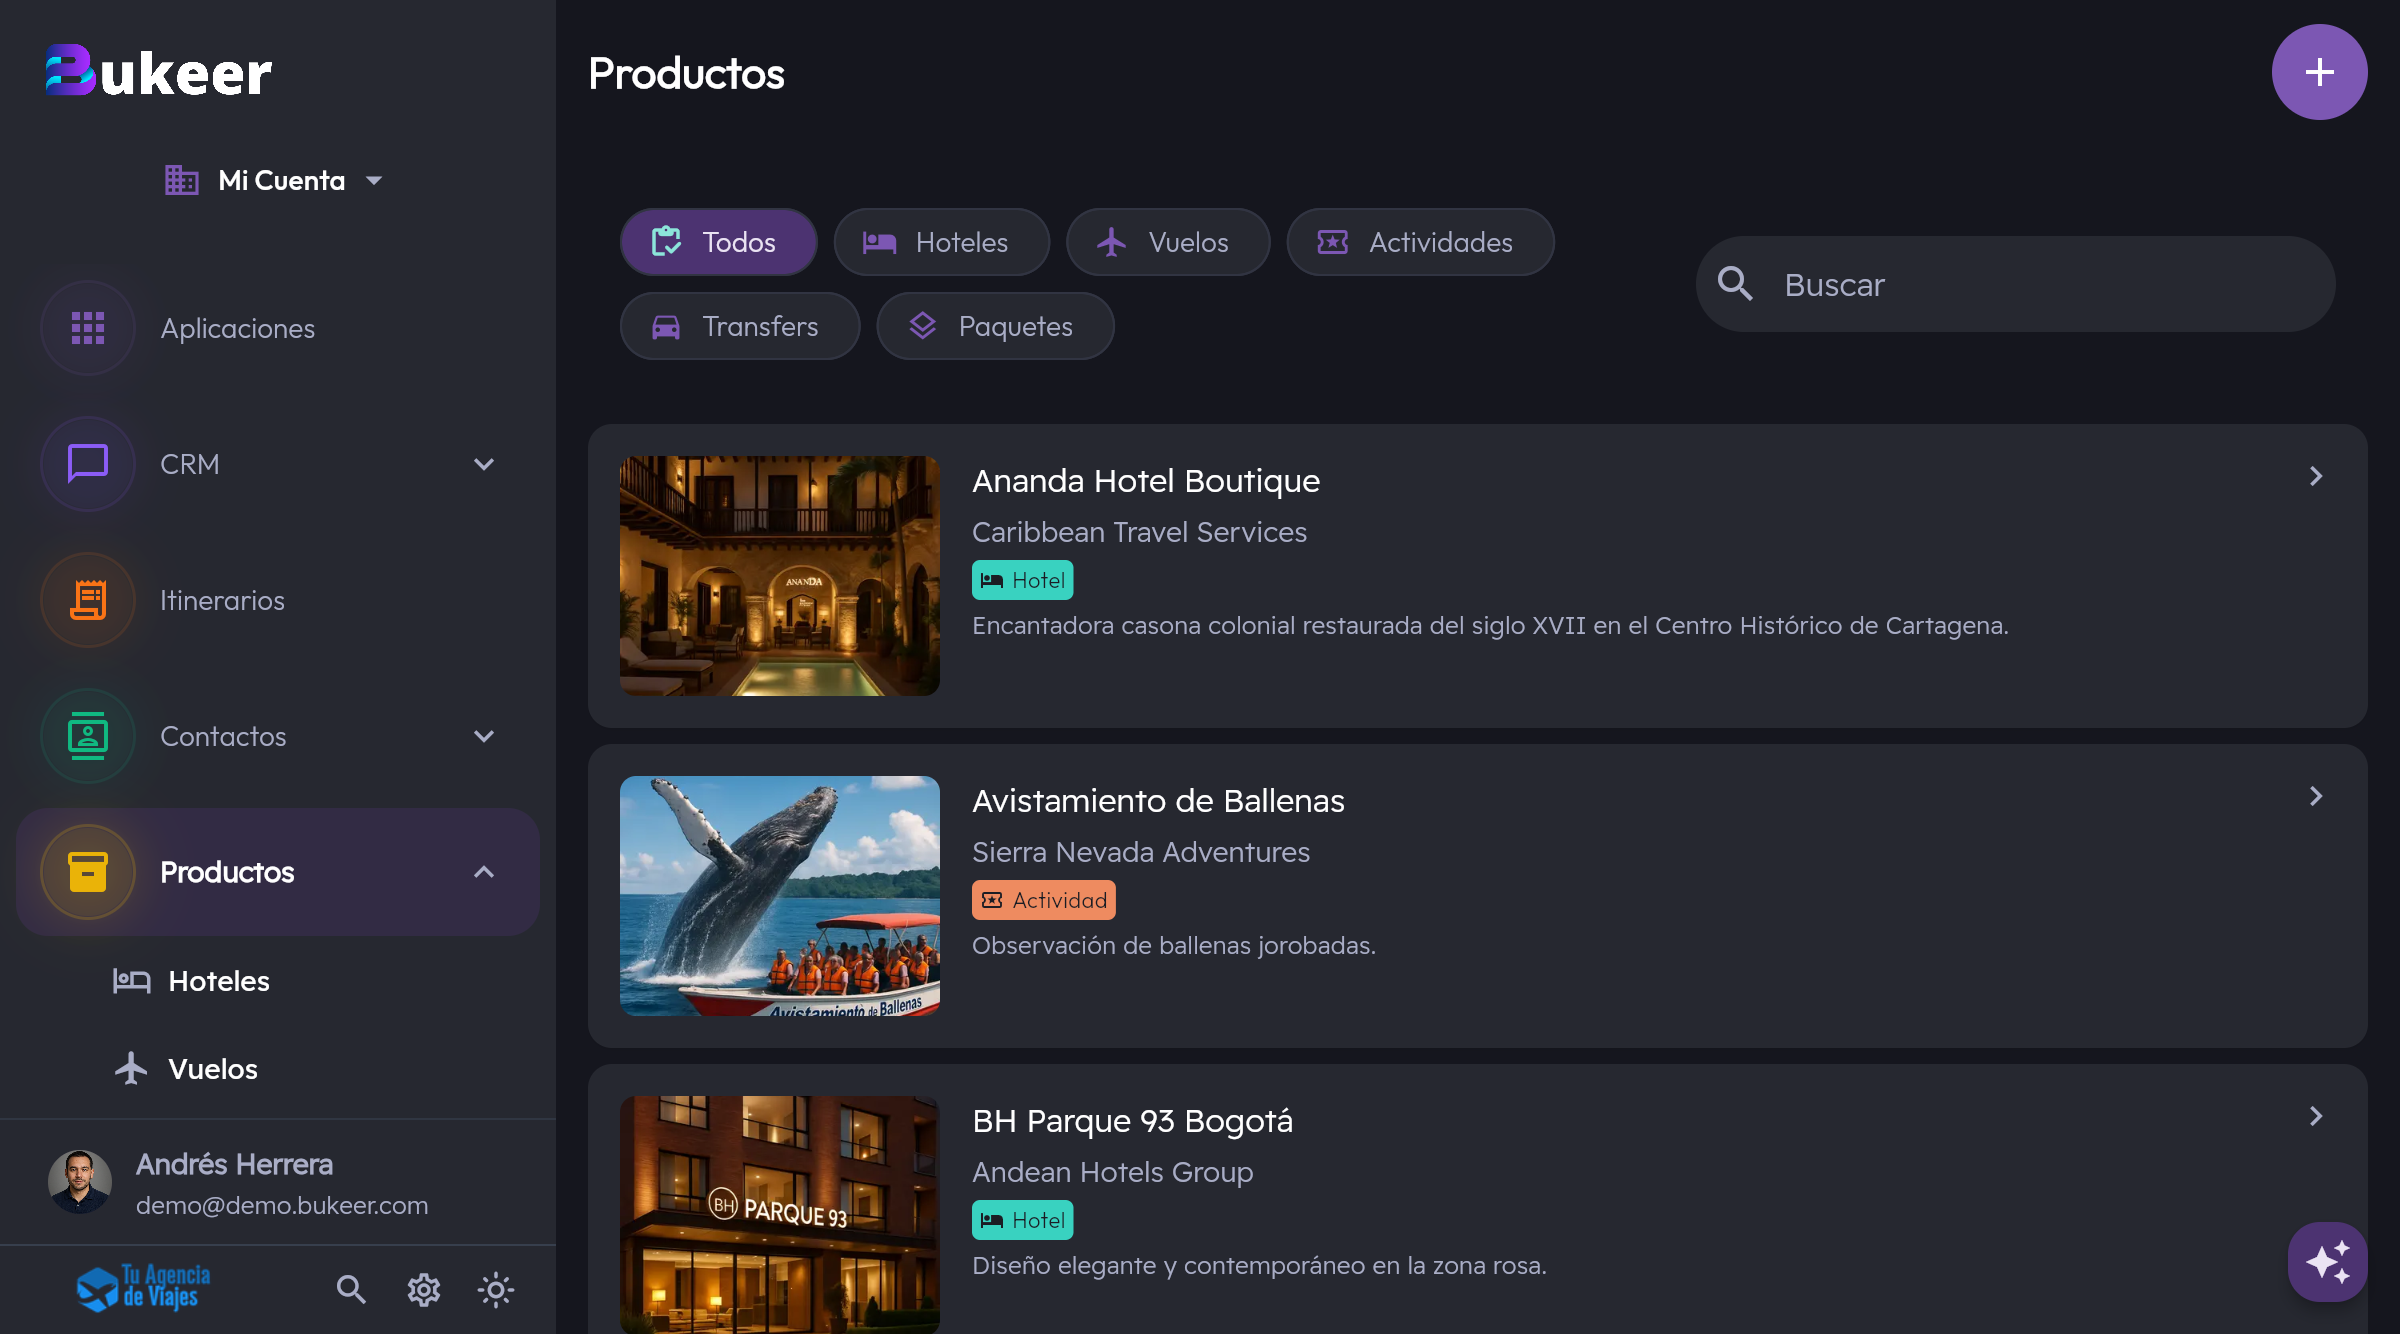
Task: Enable the Actividades filter
Action: click(1420, 242)
